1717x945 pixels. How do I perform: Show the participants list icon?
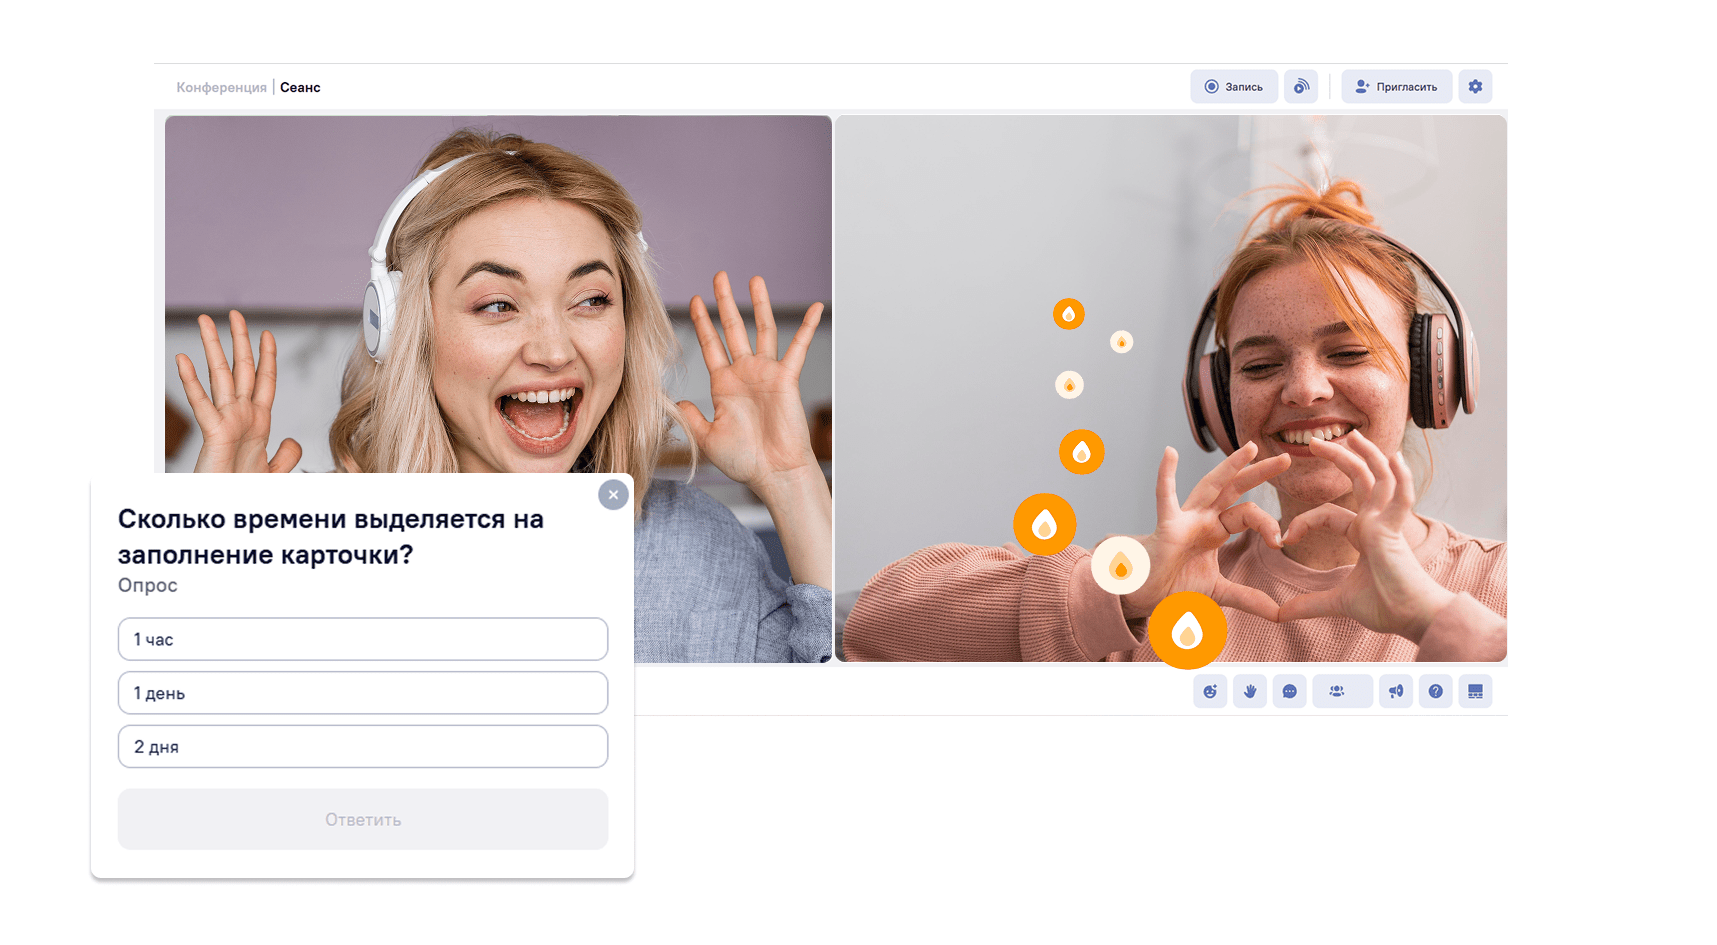[x=1342, y=691]
